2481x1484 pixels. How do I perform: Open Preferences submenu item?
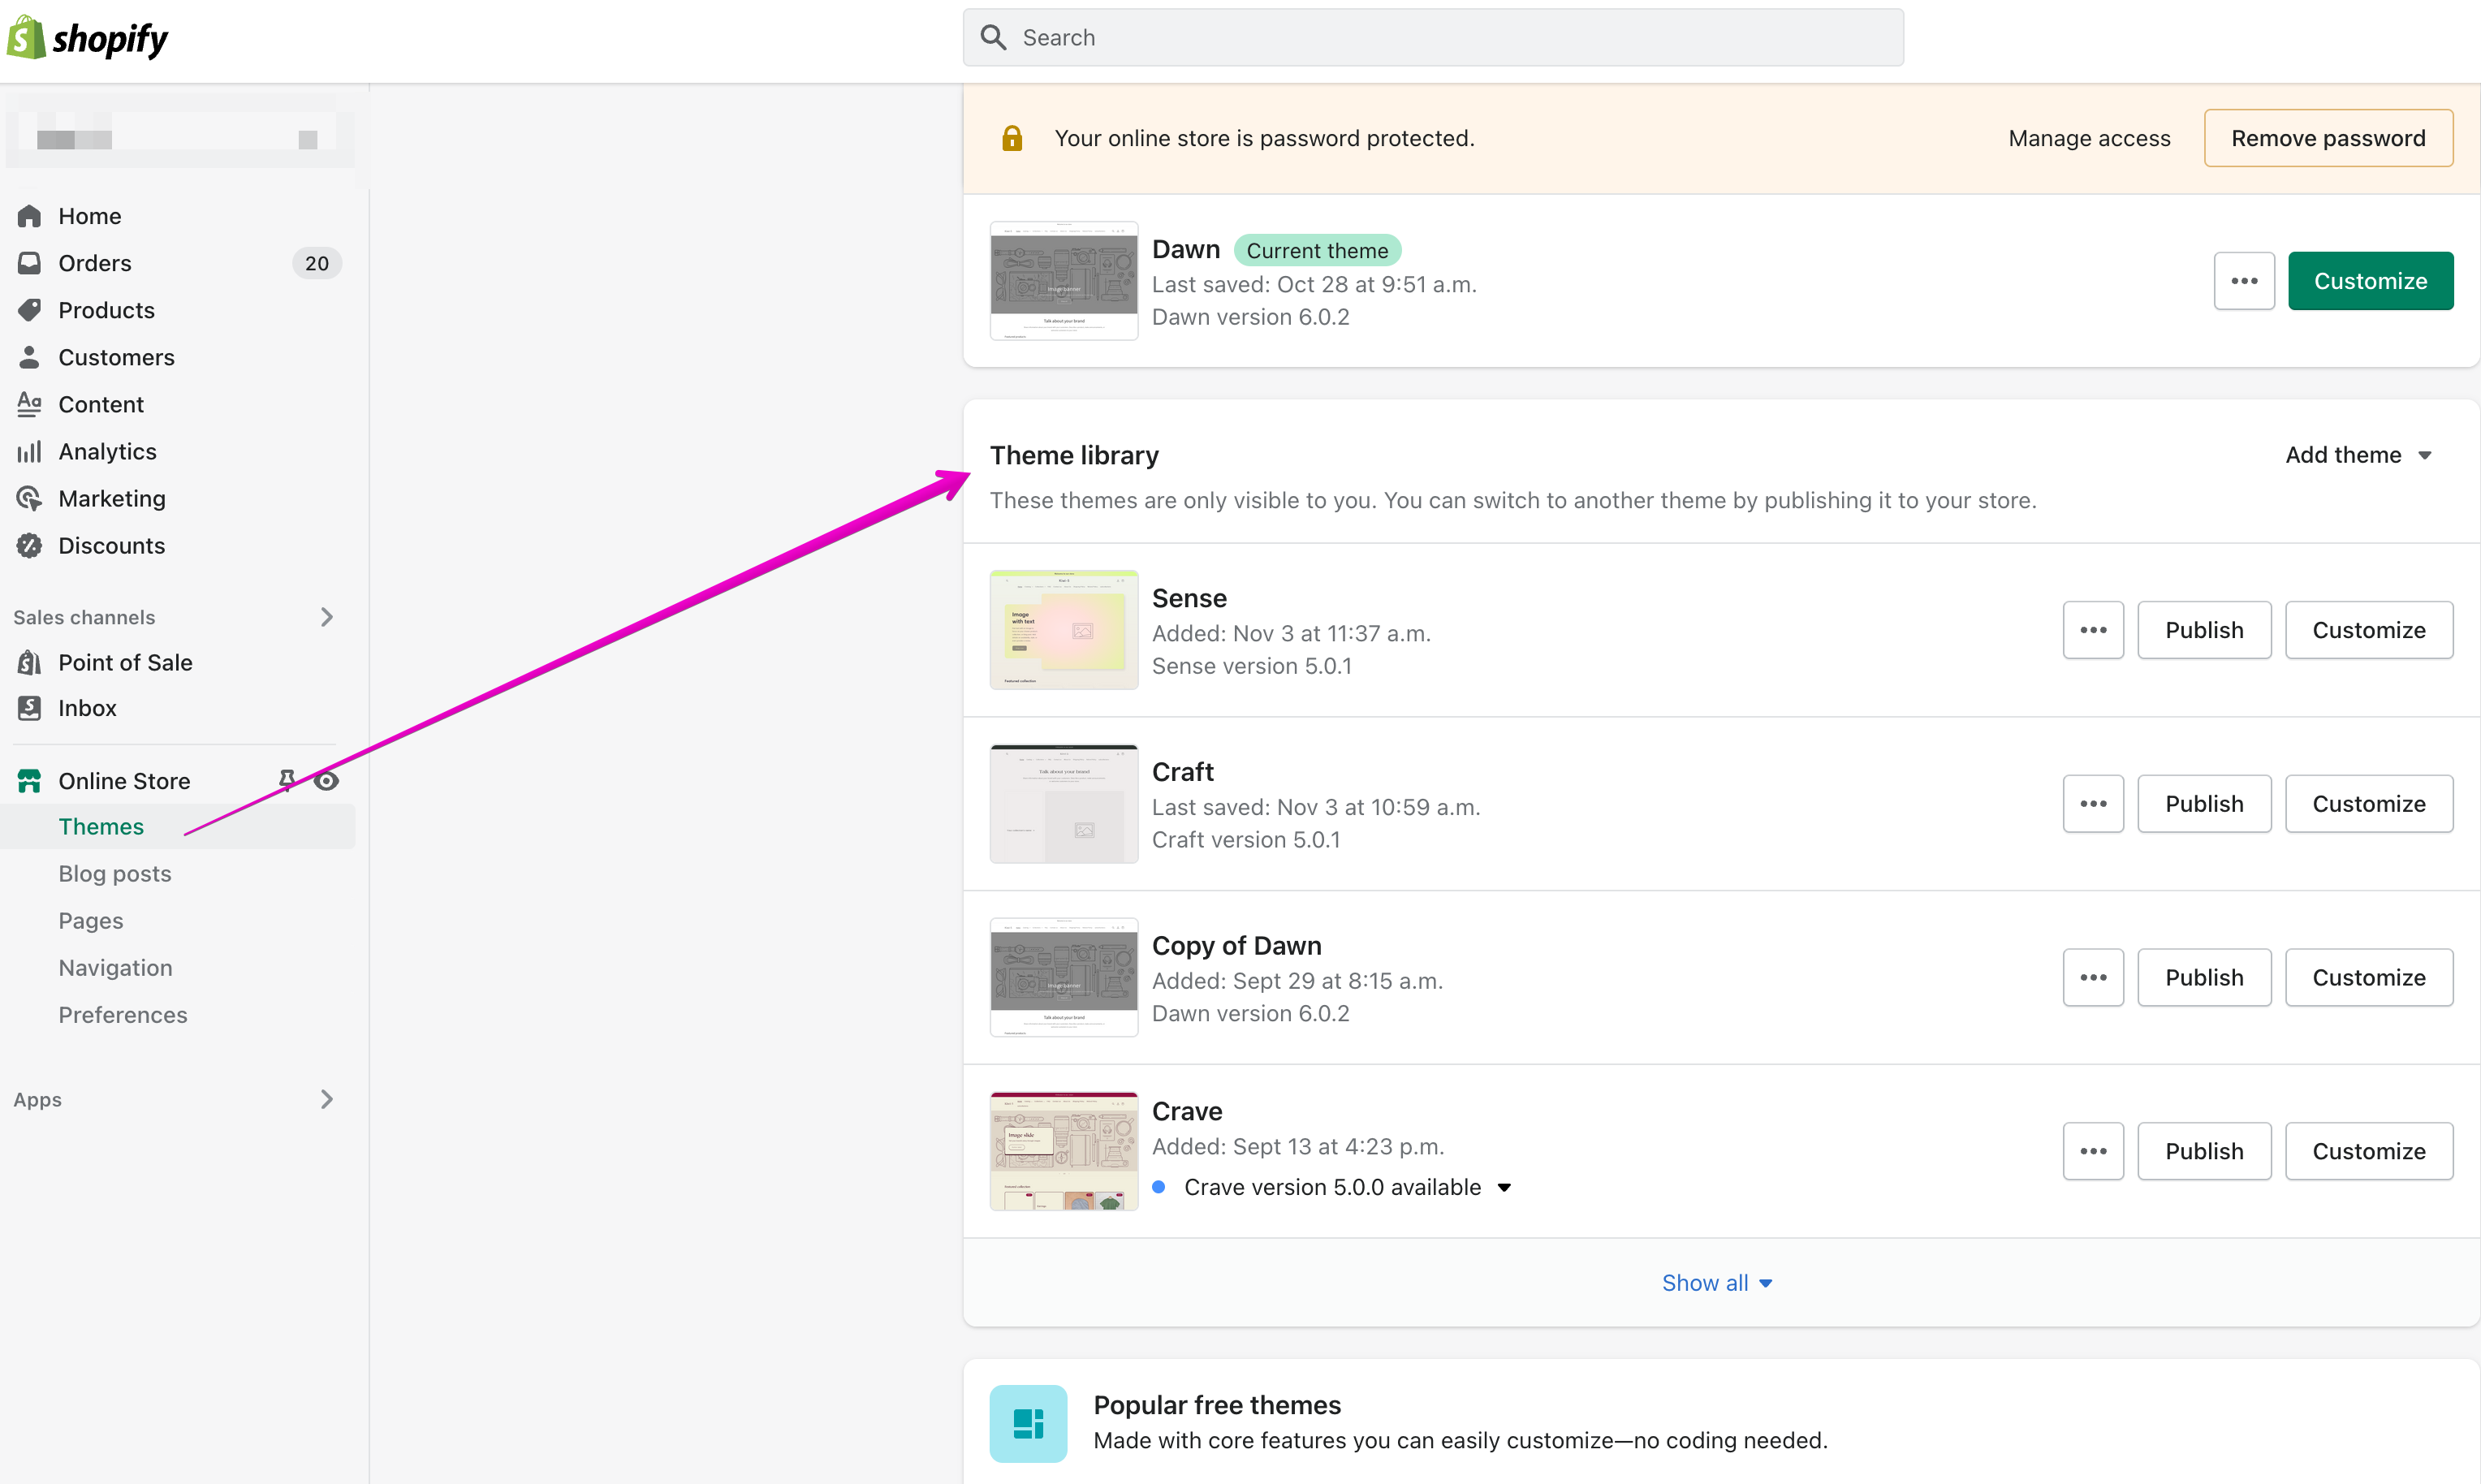(122, 1015)
